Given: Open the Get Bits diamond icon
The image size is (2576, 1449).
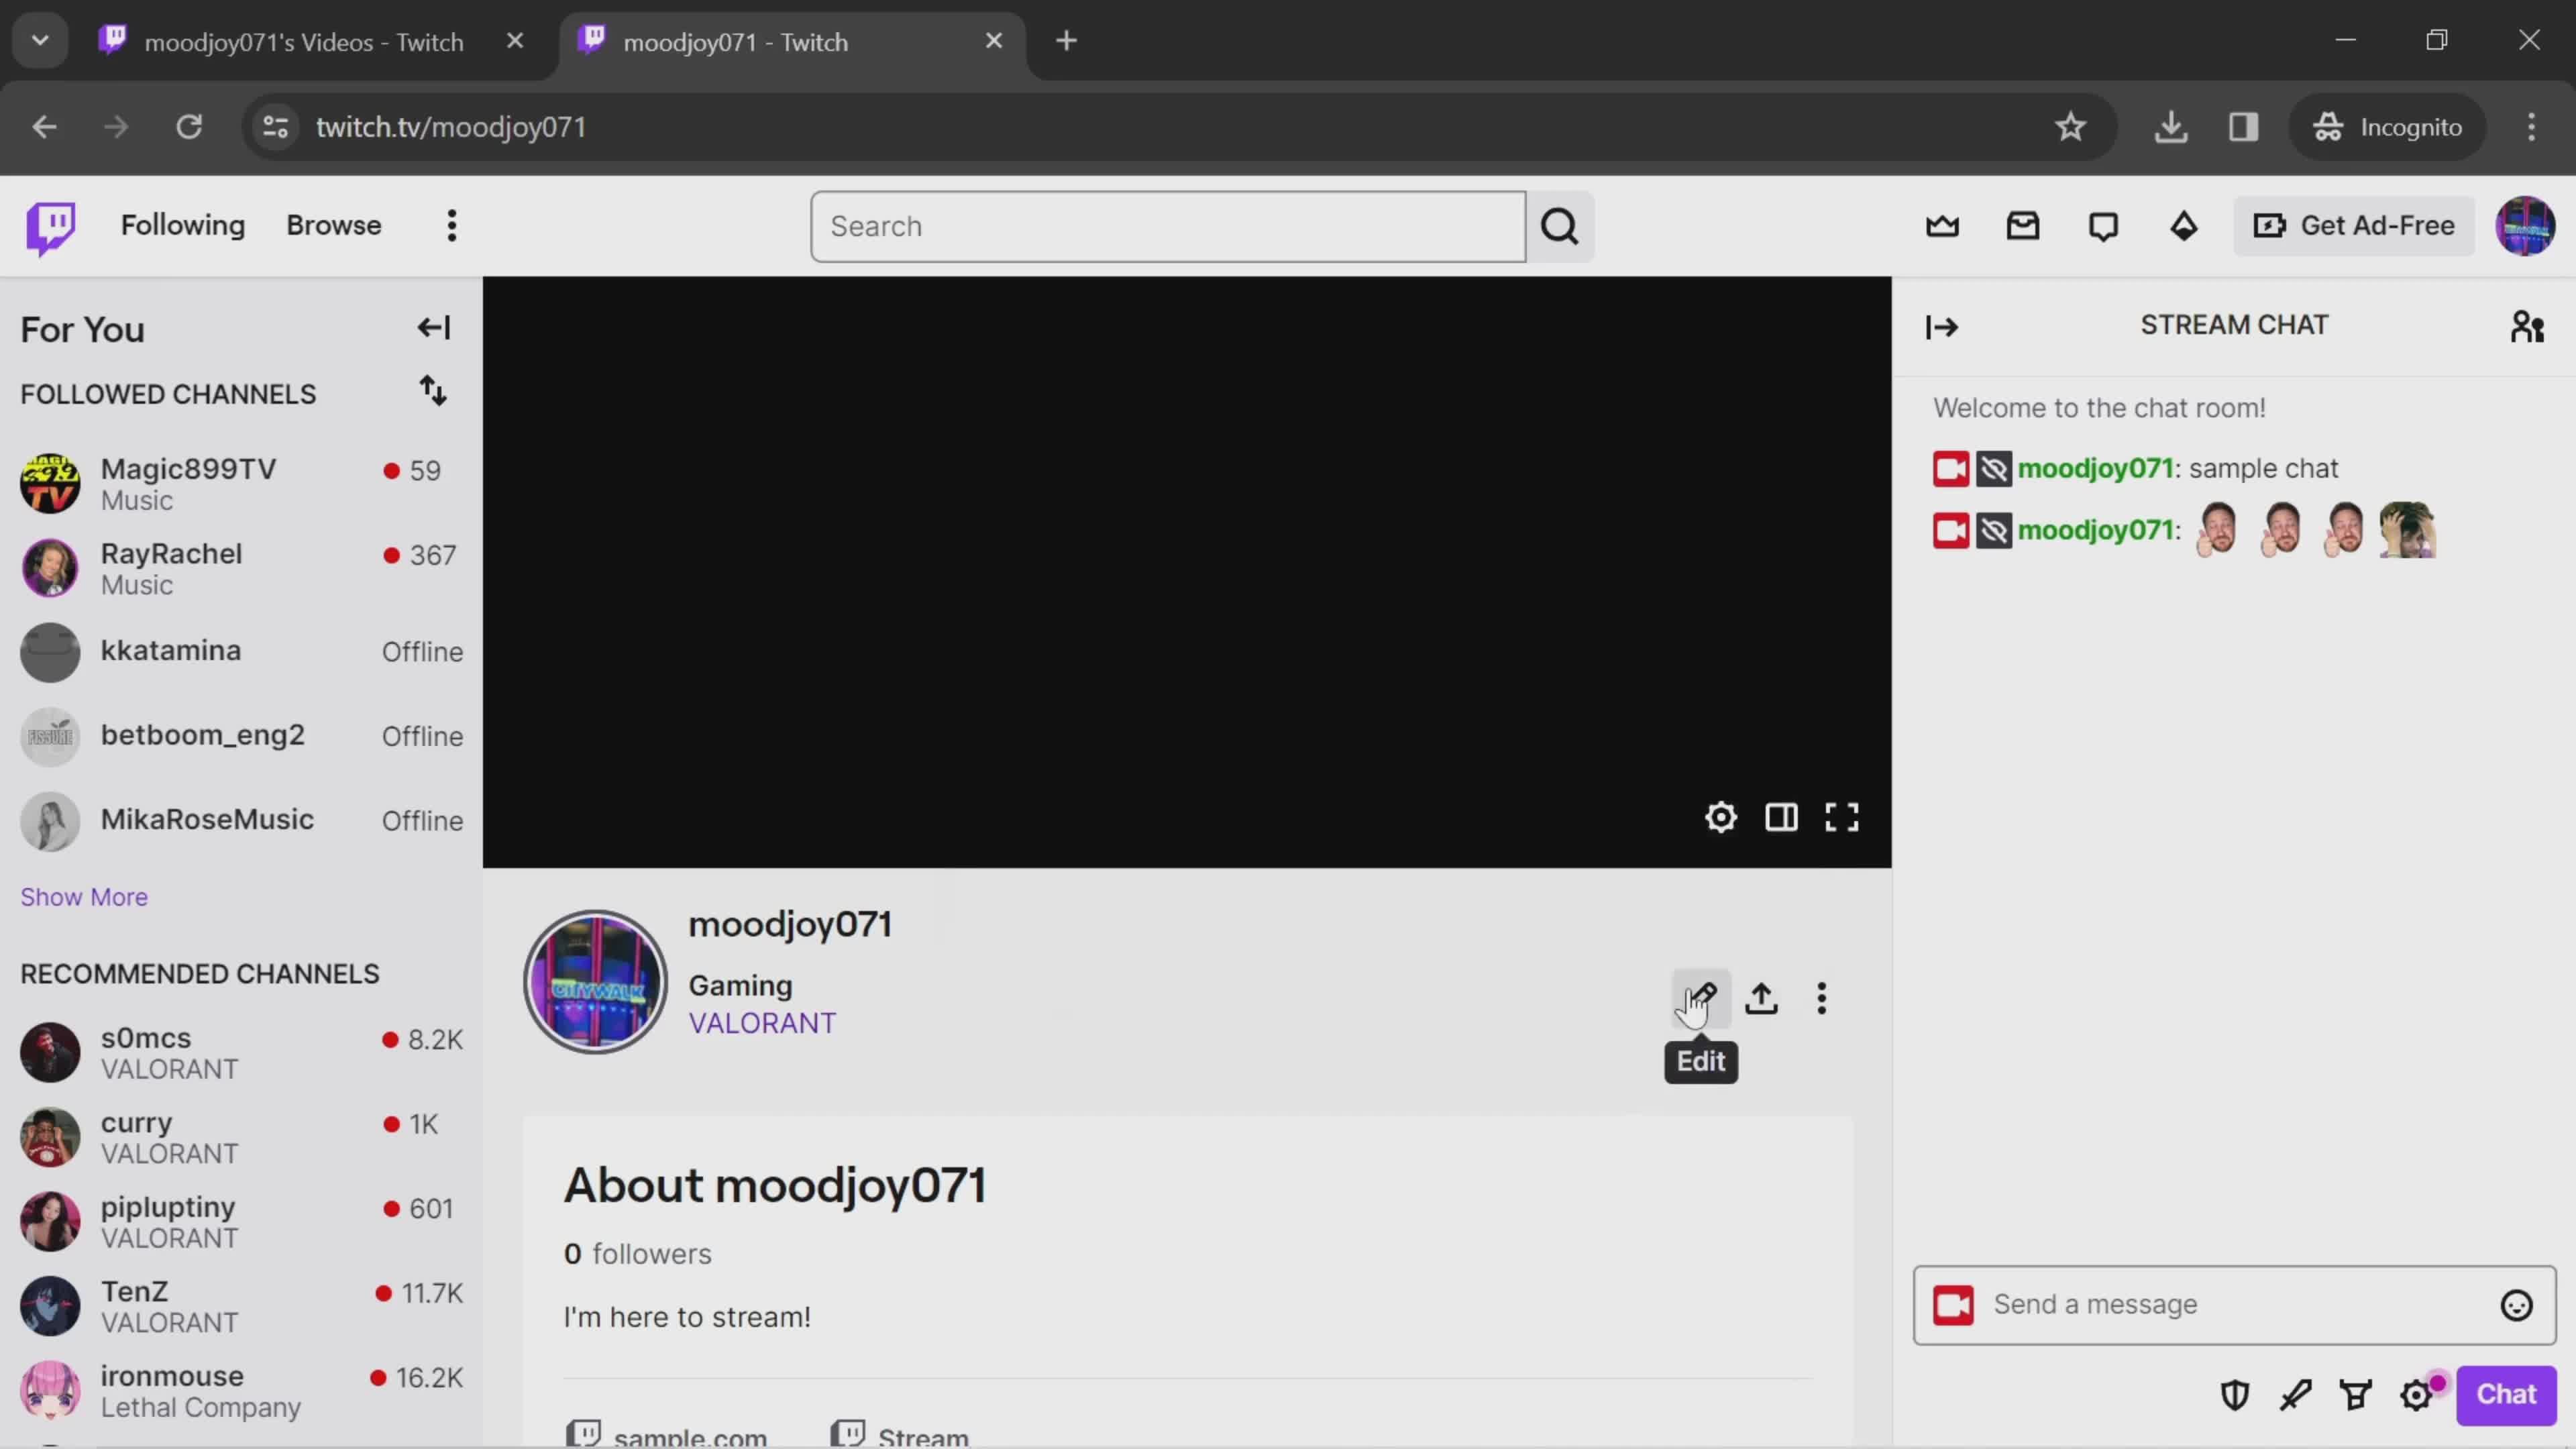Looking at the screenshot, I should tap(2183, 226).
